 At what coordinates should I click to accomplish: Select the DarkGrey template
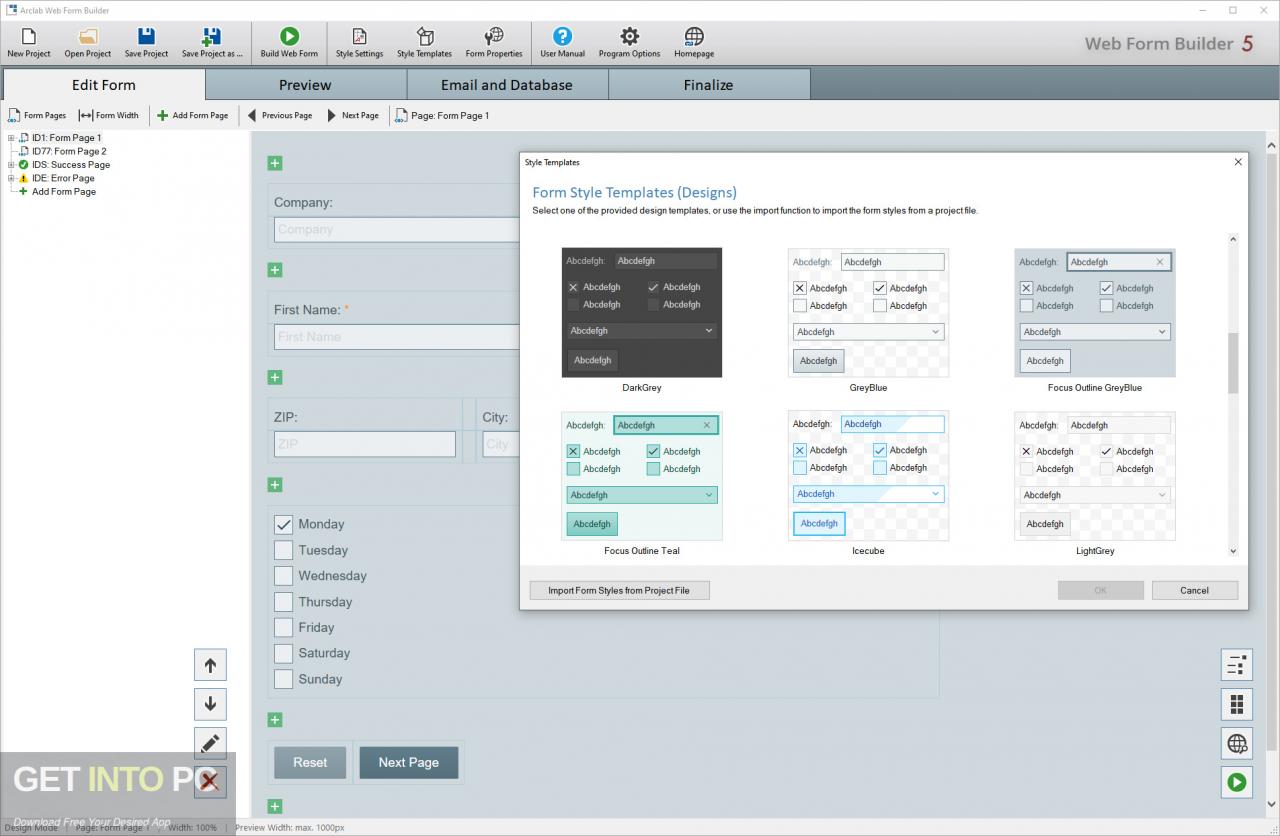(642, 313)
